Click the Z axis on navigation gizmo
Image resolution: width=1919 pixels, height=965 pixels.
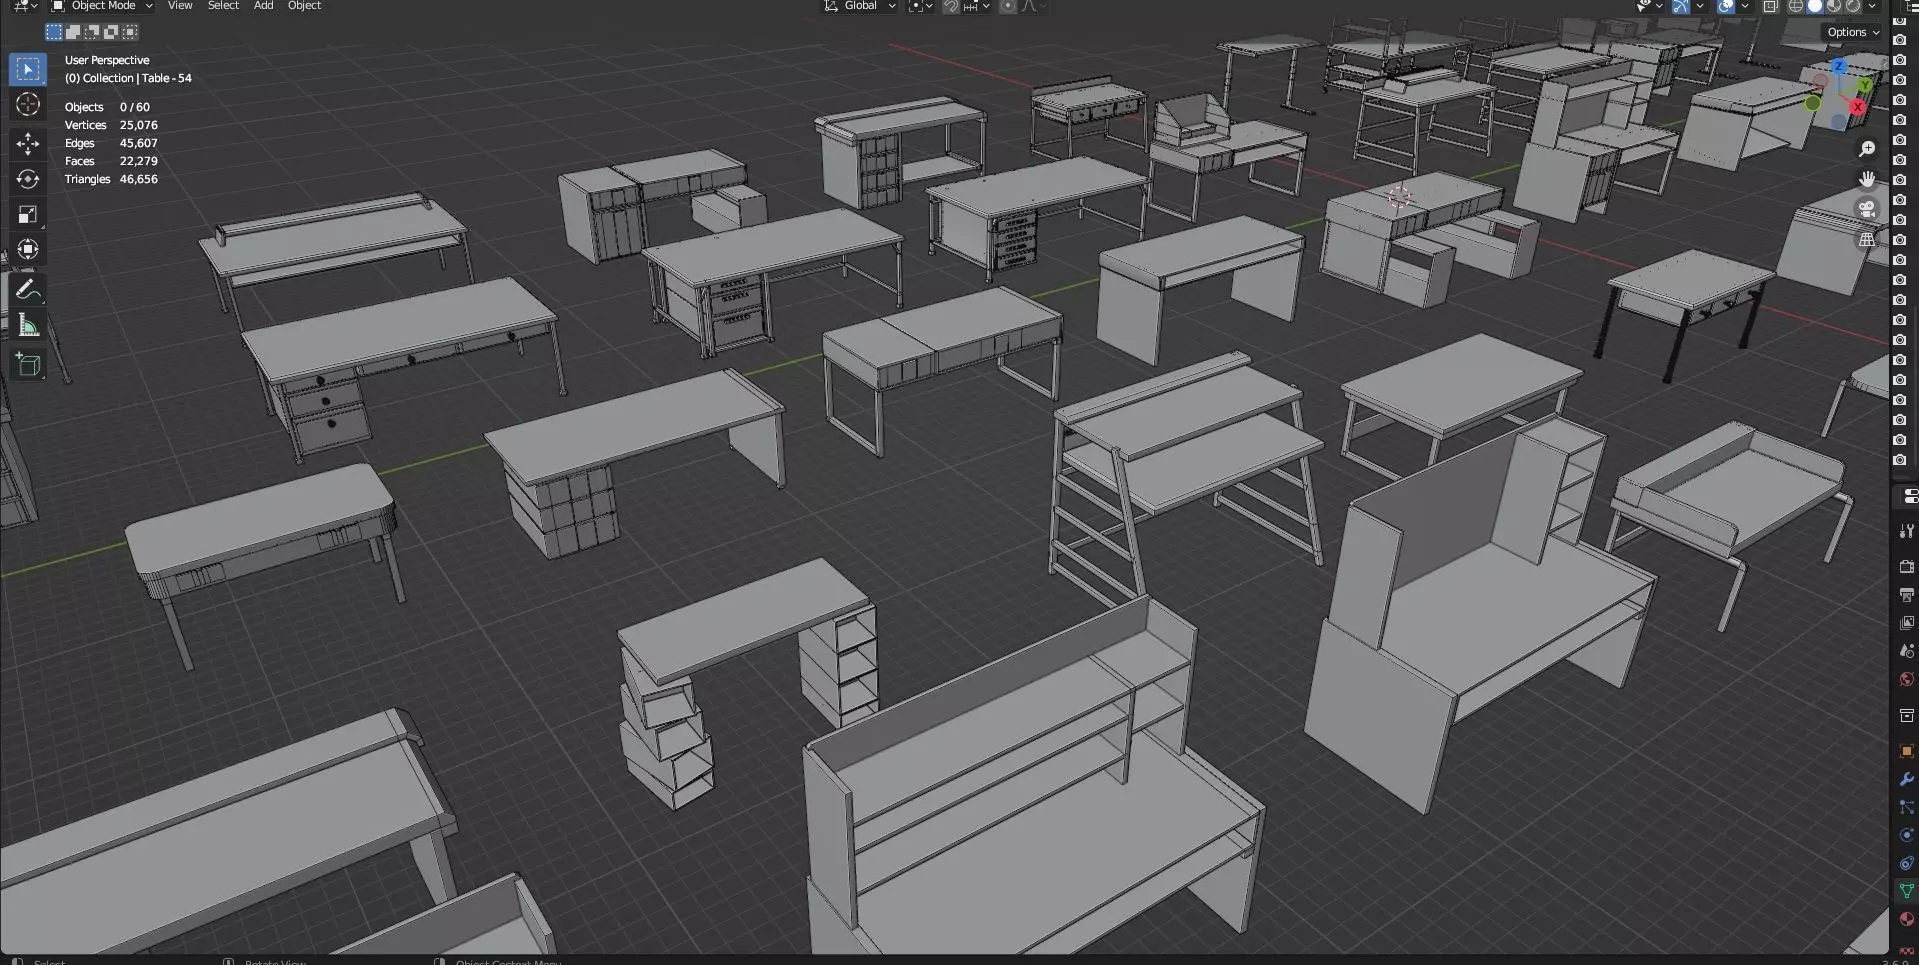[1838, 67]
